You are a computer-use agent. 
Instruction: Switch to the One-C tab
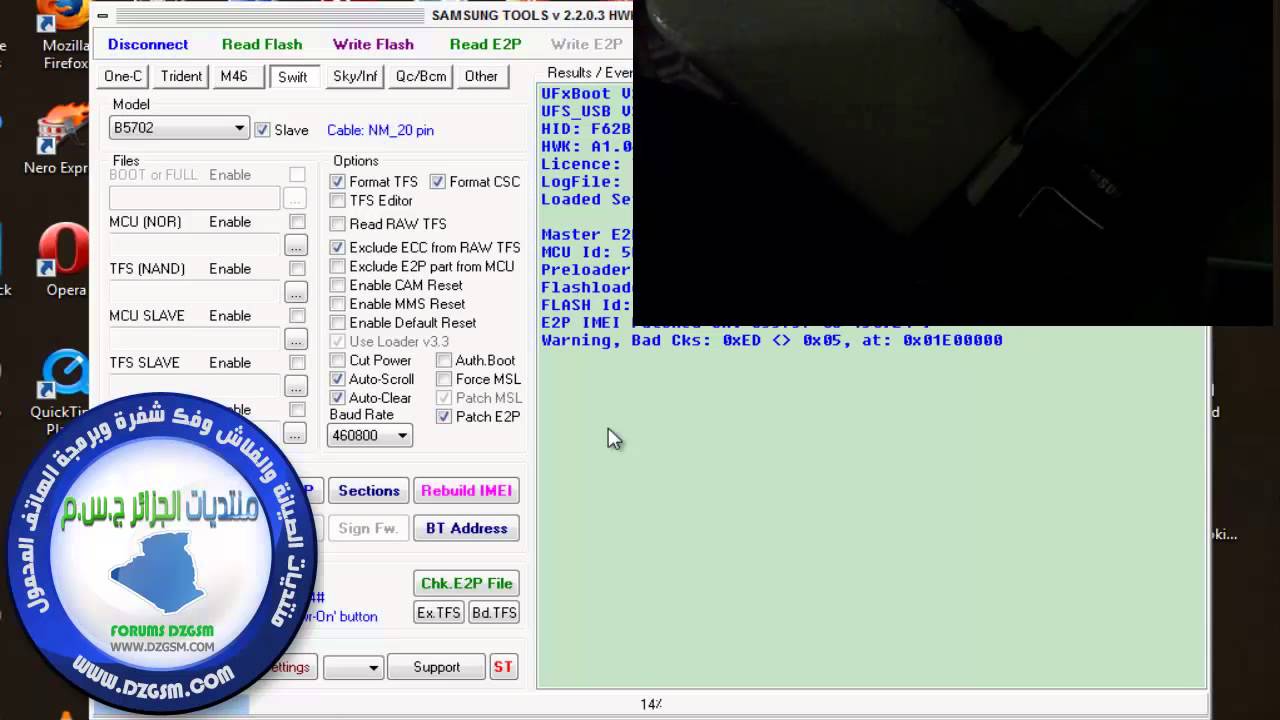[x=123, y=76]
